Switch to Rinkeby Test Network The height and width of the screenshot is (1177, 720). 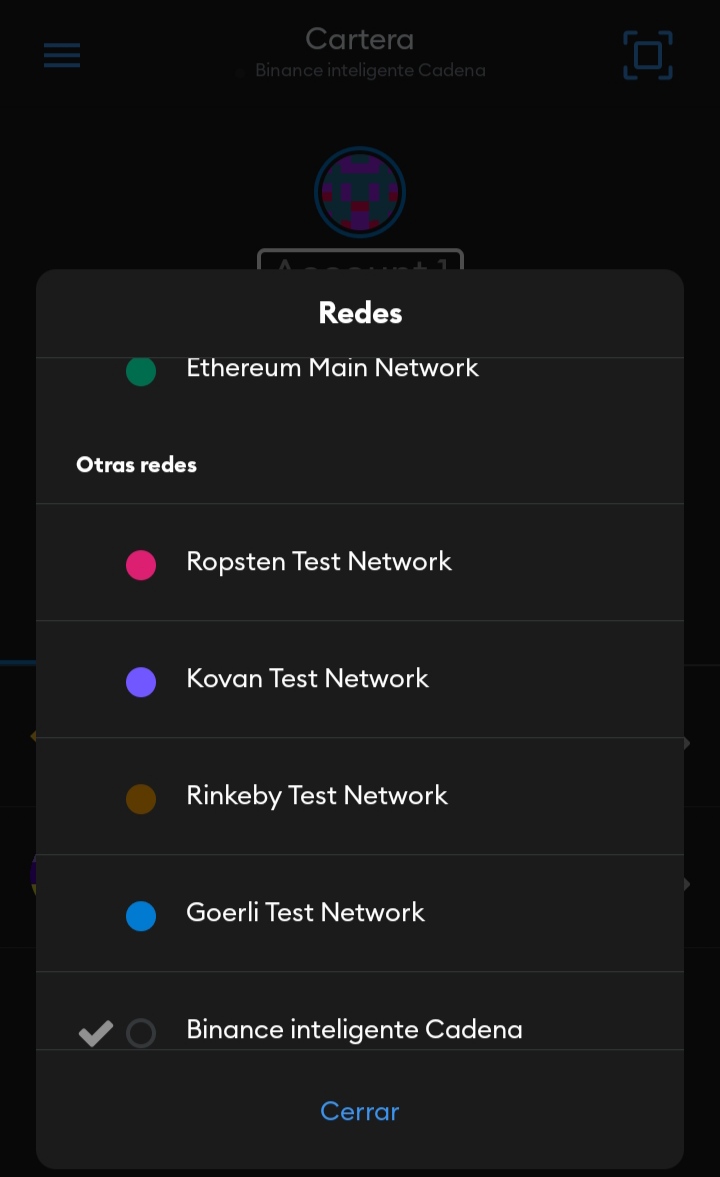[x=360, y=796]
